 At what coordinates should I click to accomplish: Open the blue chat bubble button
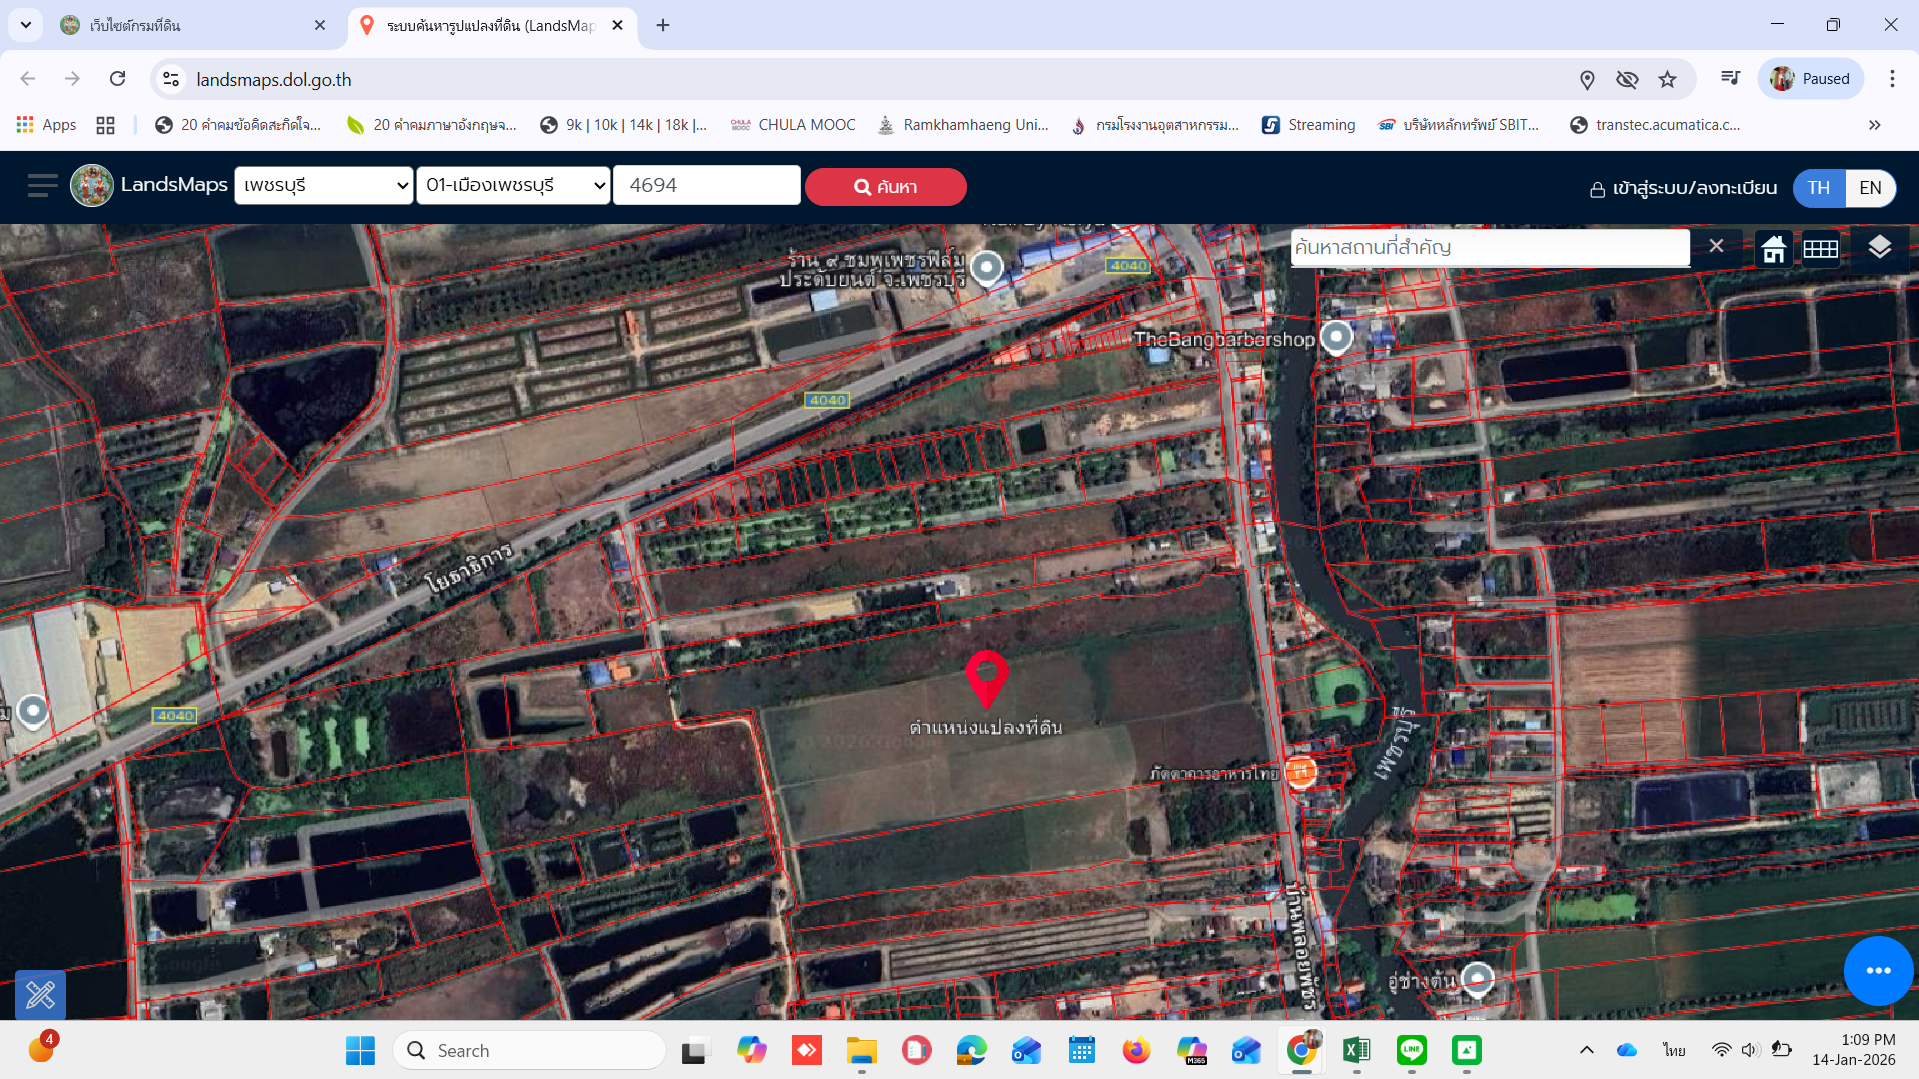[x=1877, y=970]
